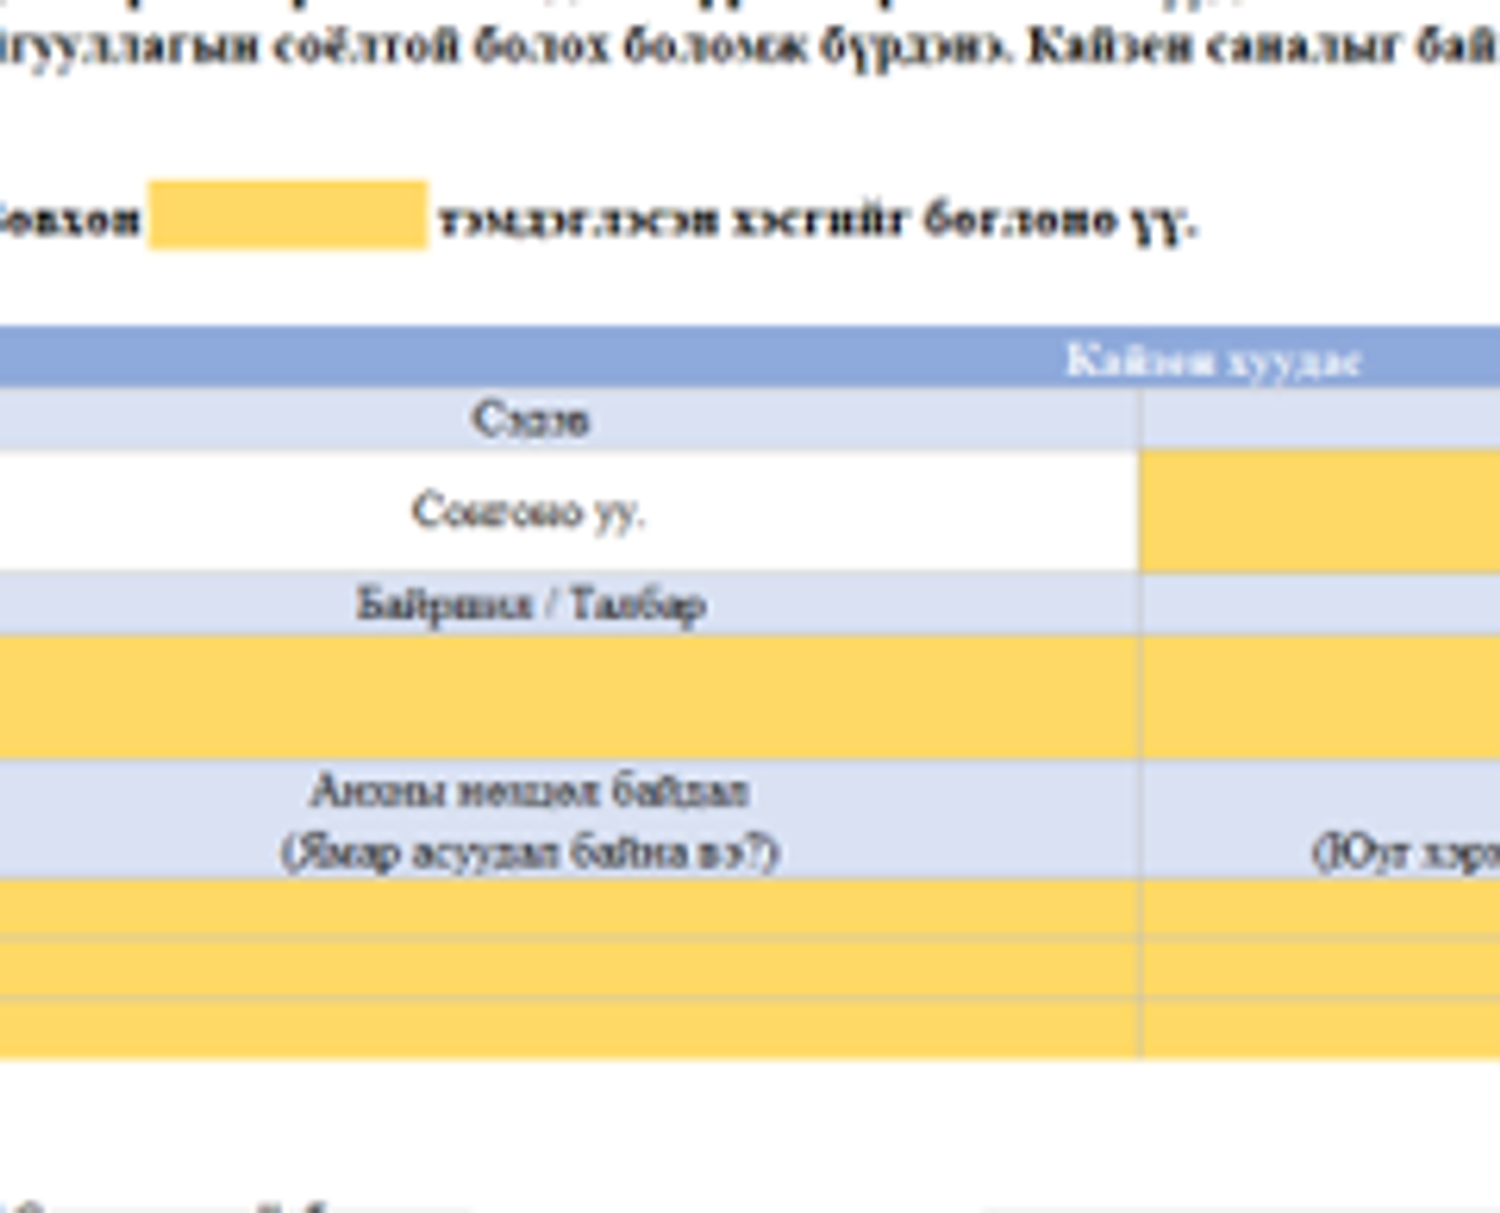Viewport: 1500px width, 1213px height.
Task: Click the yellow sample swatch beside "Зөвхөн"
Action: (x=288, y=215)
